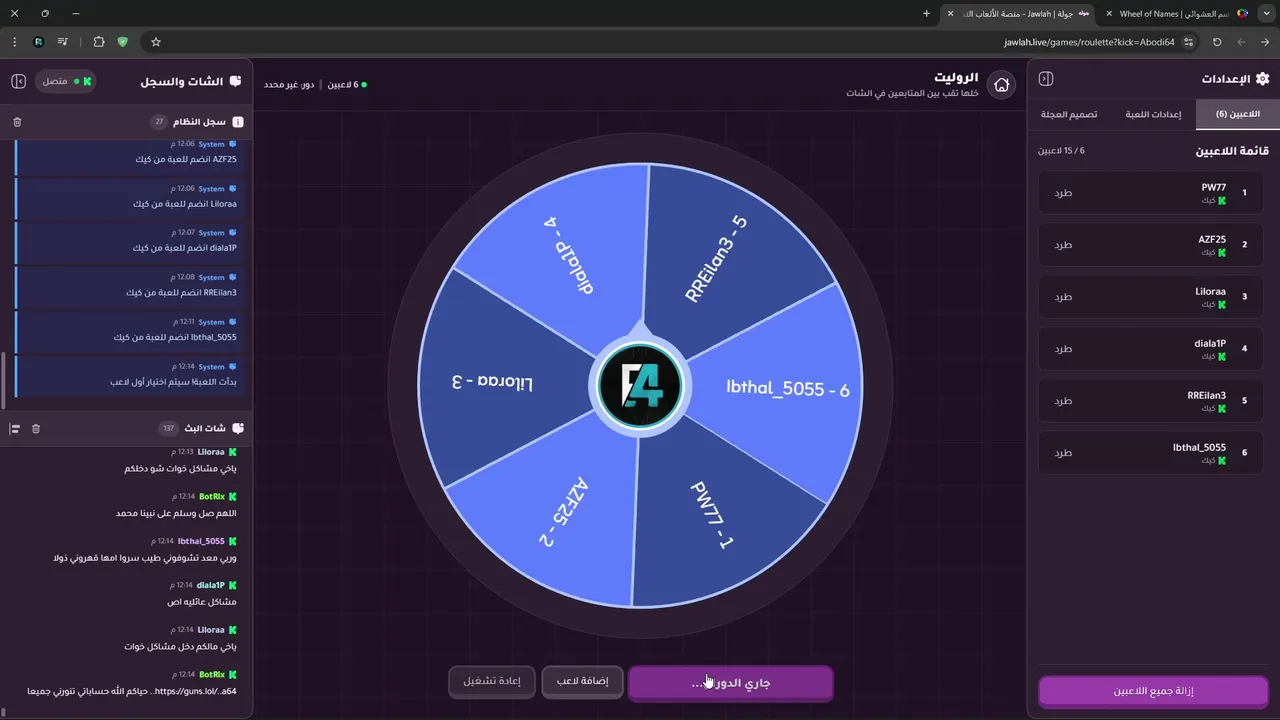Click username diala1P in stream chat
1280x720 pixels.
click(x=211, y=585)
